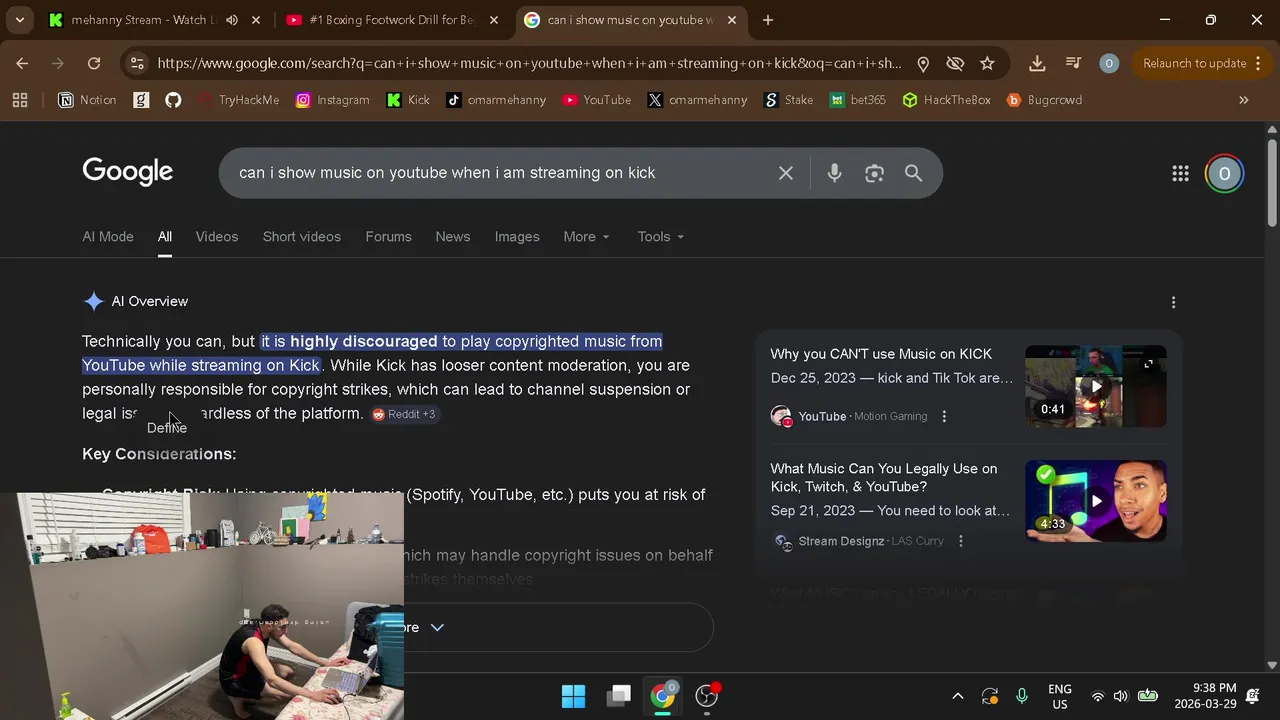Start voice search with microphone

point(834,173)
